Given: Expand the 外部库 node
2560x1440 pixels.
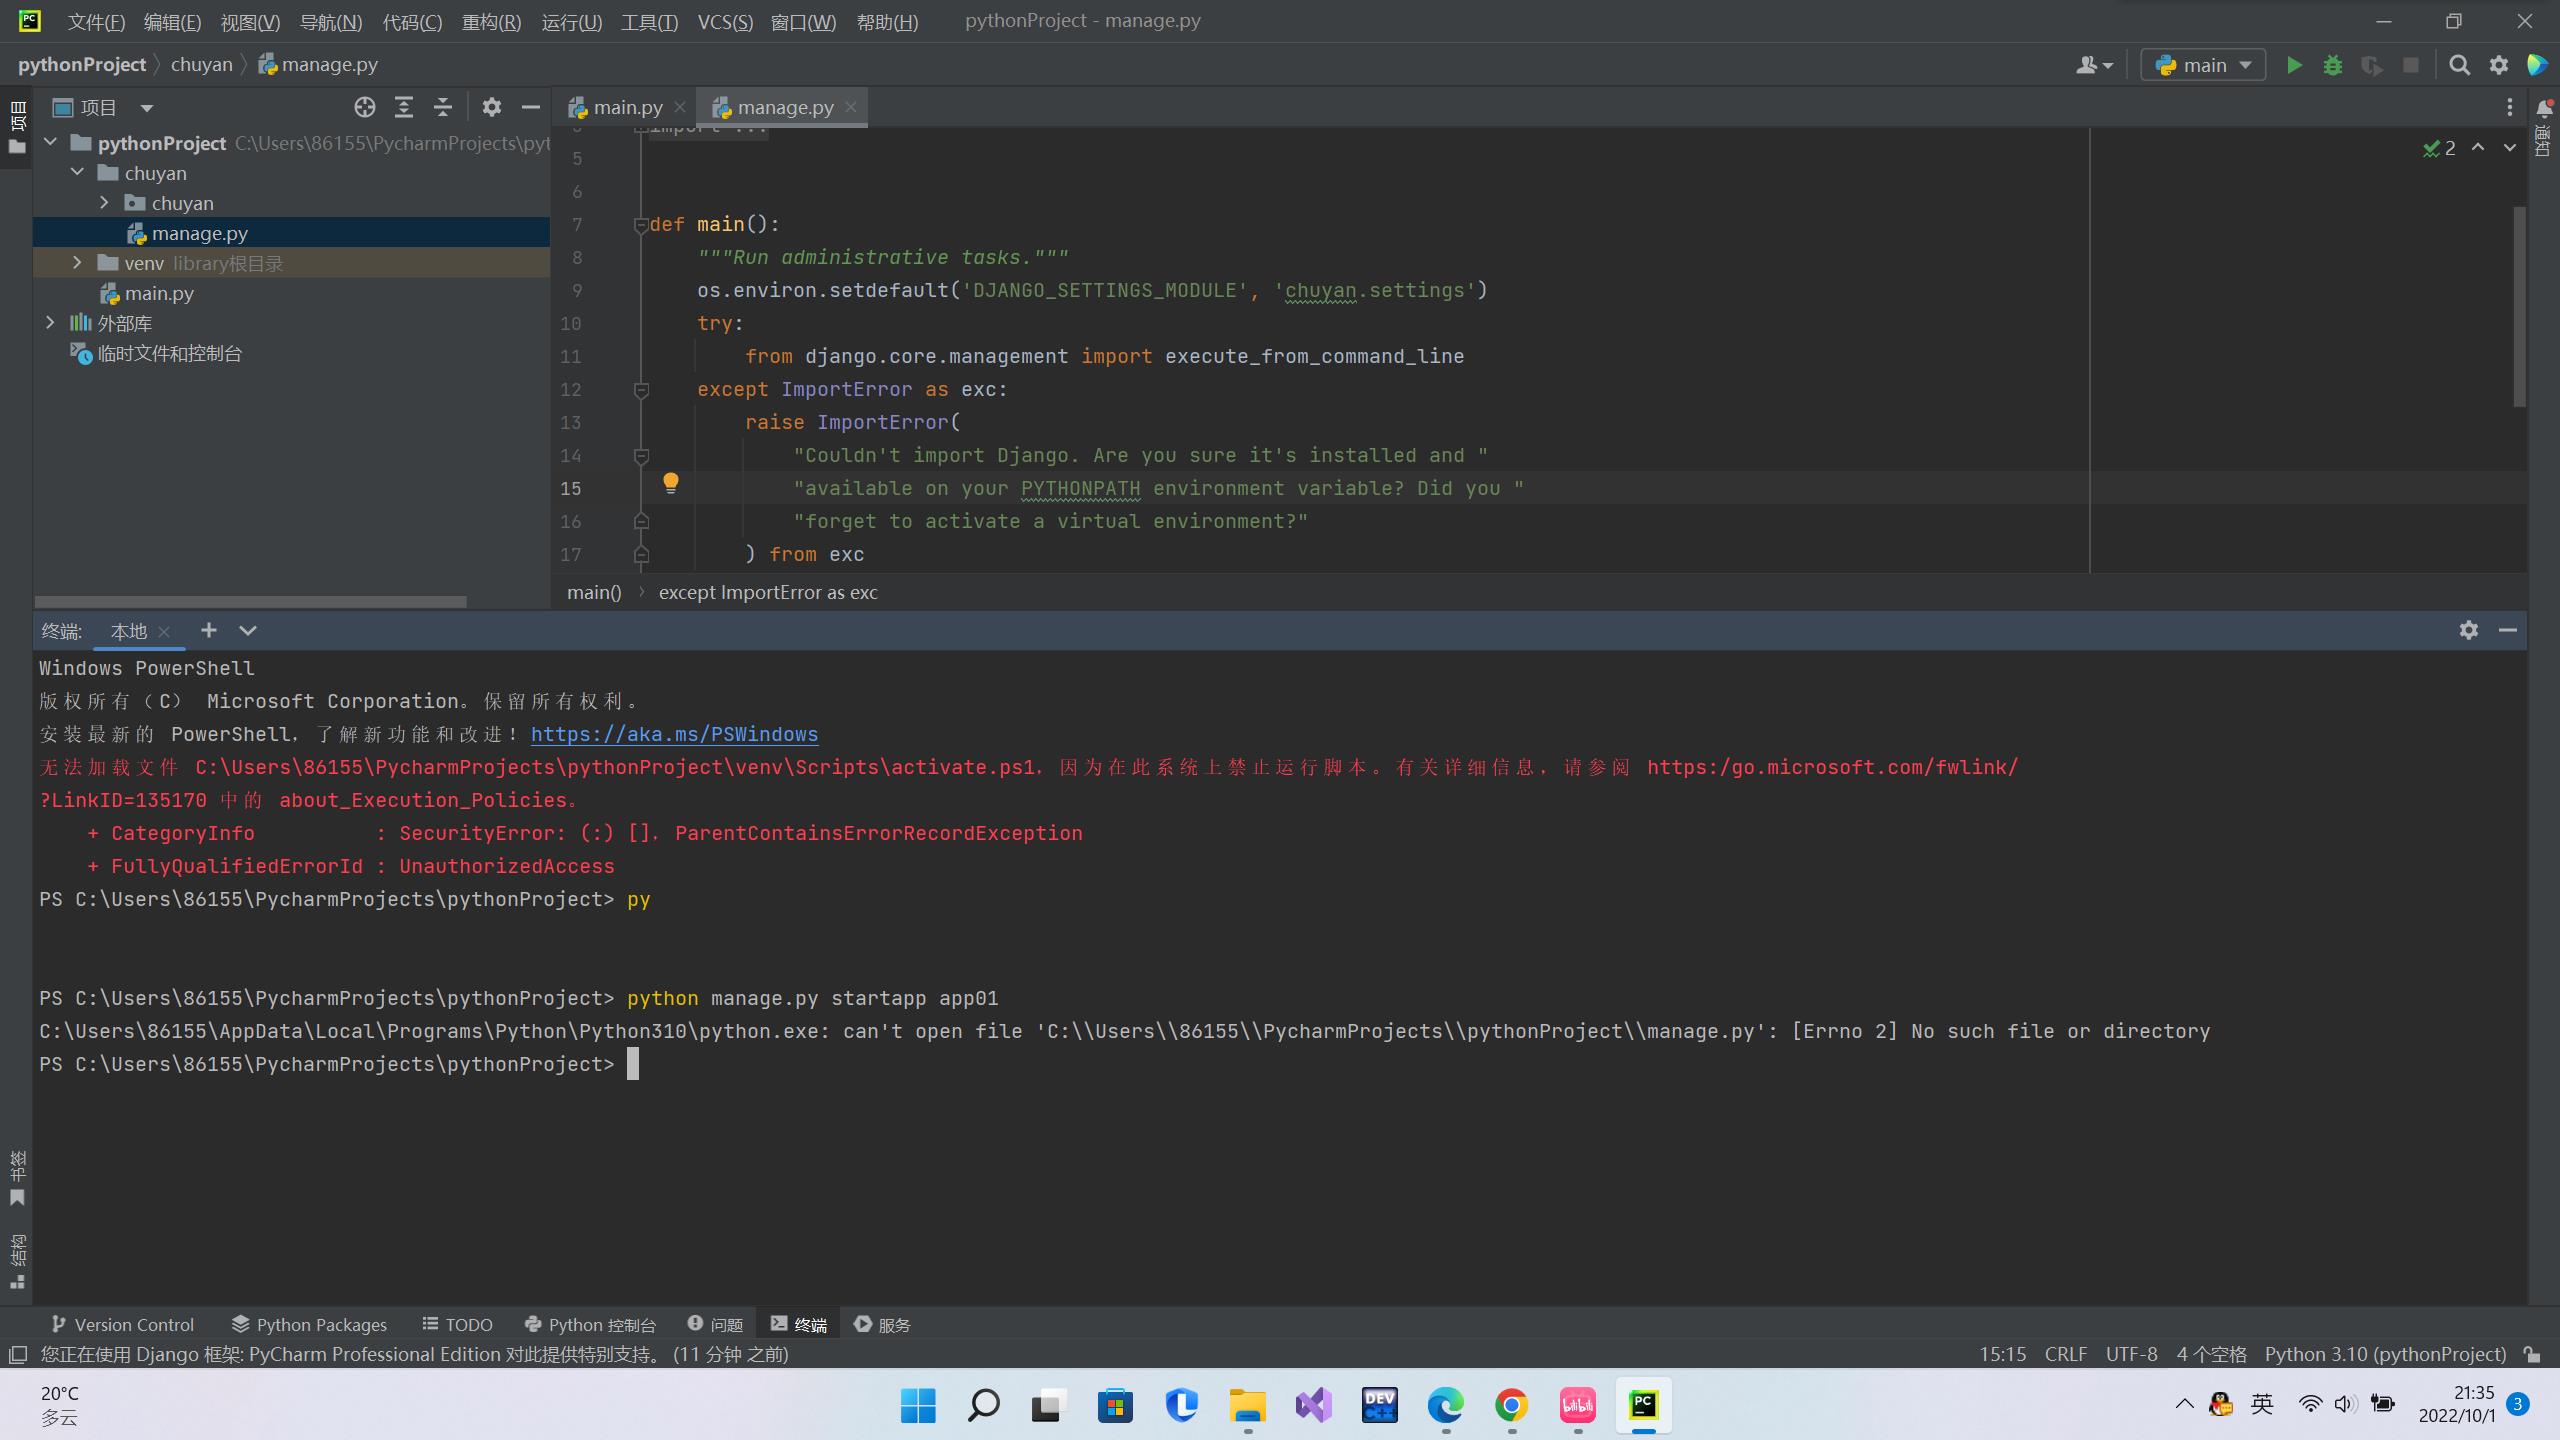Looking at the screenshot, I should [50, 323].
